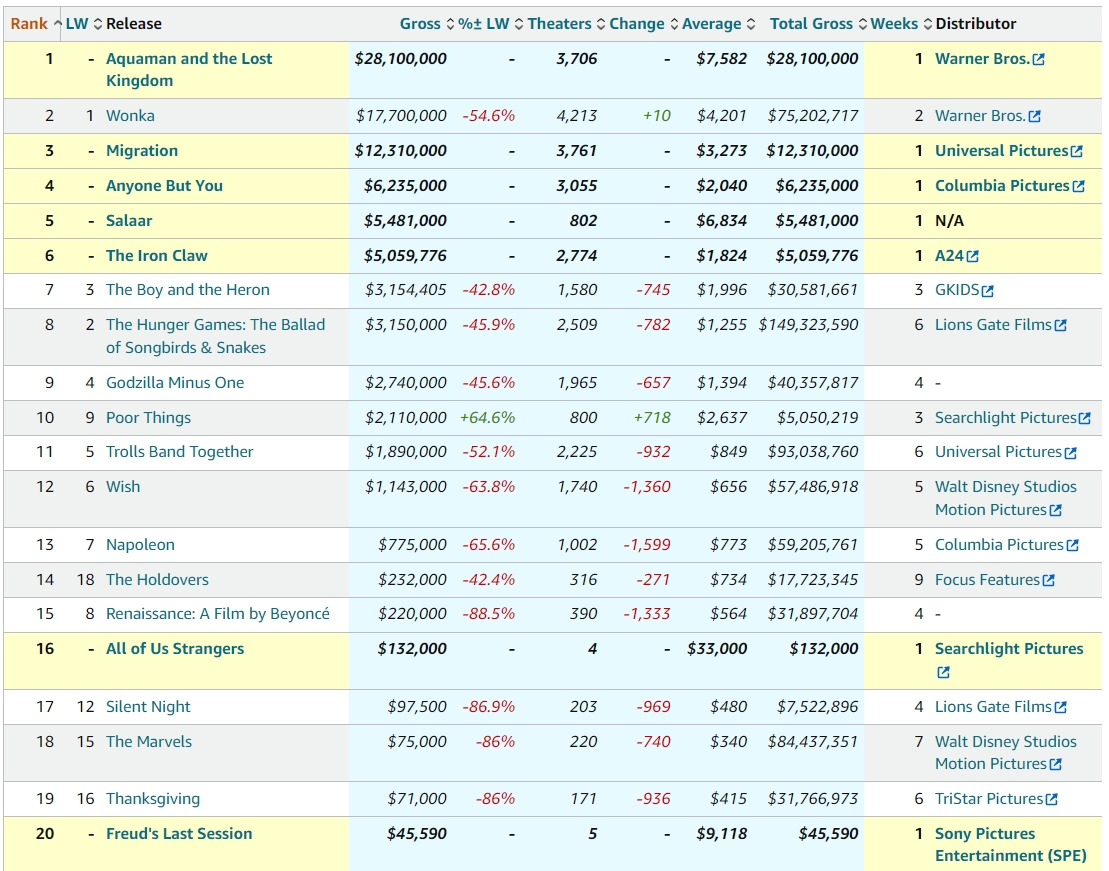This screenshot has width=1109, height=871.
Task: Select Hunger Games total gross $149,323,590
Action: (808, 325)
